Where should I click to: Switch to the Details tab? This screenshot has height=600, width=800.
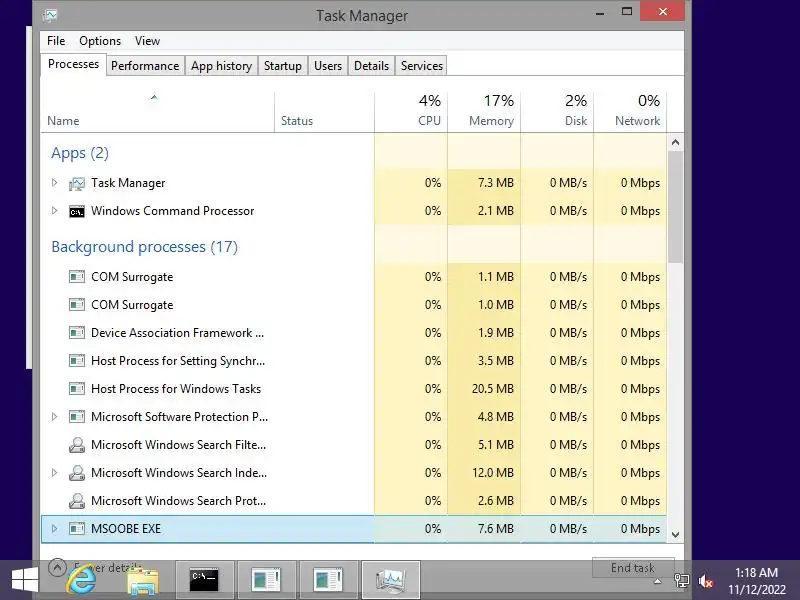point(371,66)
